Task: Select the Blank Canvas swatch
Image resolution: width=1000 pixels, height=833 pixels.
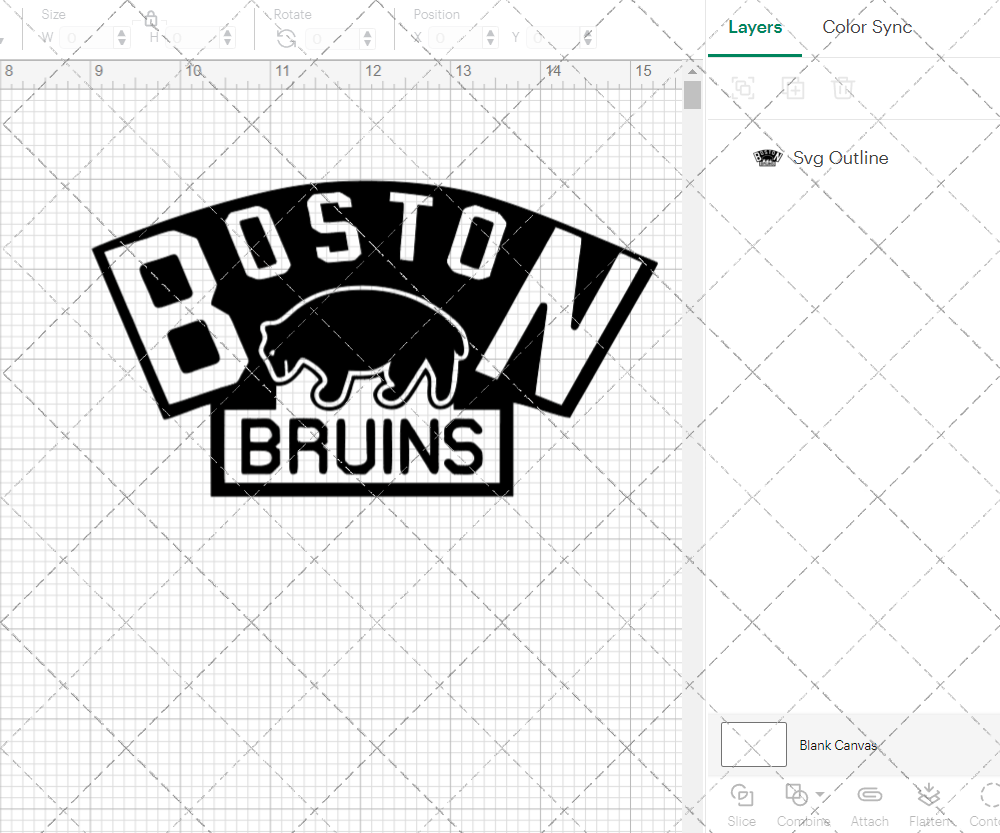Action: (753, 744)
